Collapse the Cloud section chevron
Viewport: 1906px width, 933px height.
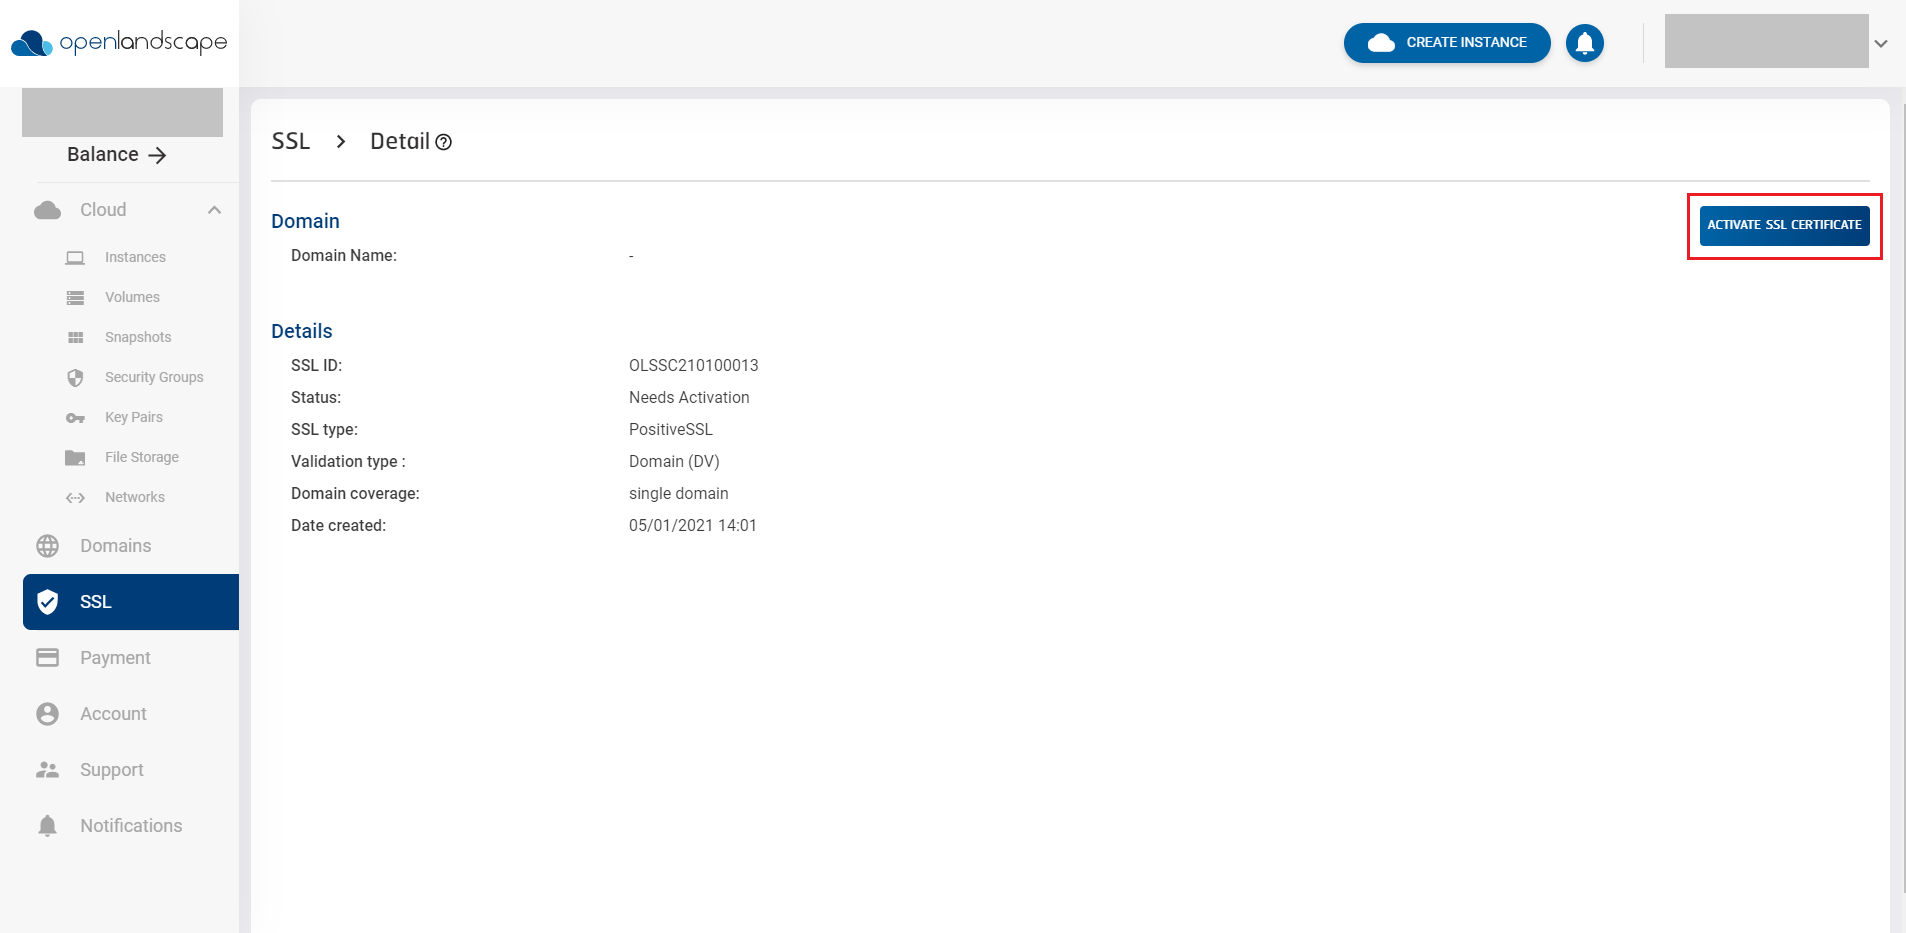click(x=213, y=210)
